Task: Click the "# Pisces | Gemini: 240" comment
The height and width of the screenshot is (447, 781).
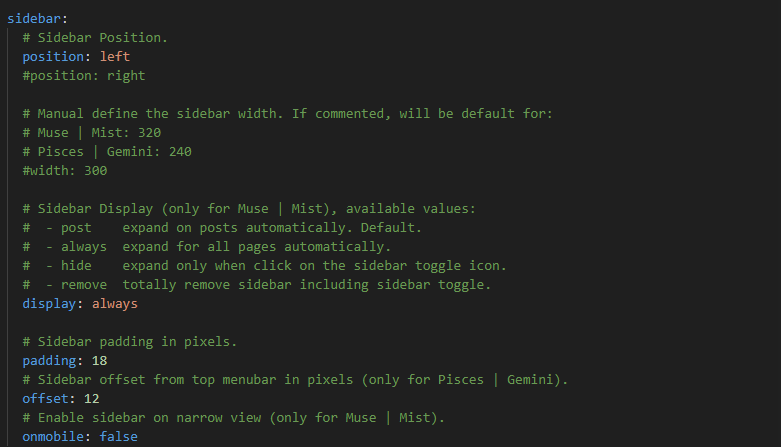Action: tap(107, 151)
